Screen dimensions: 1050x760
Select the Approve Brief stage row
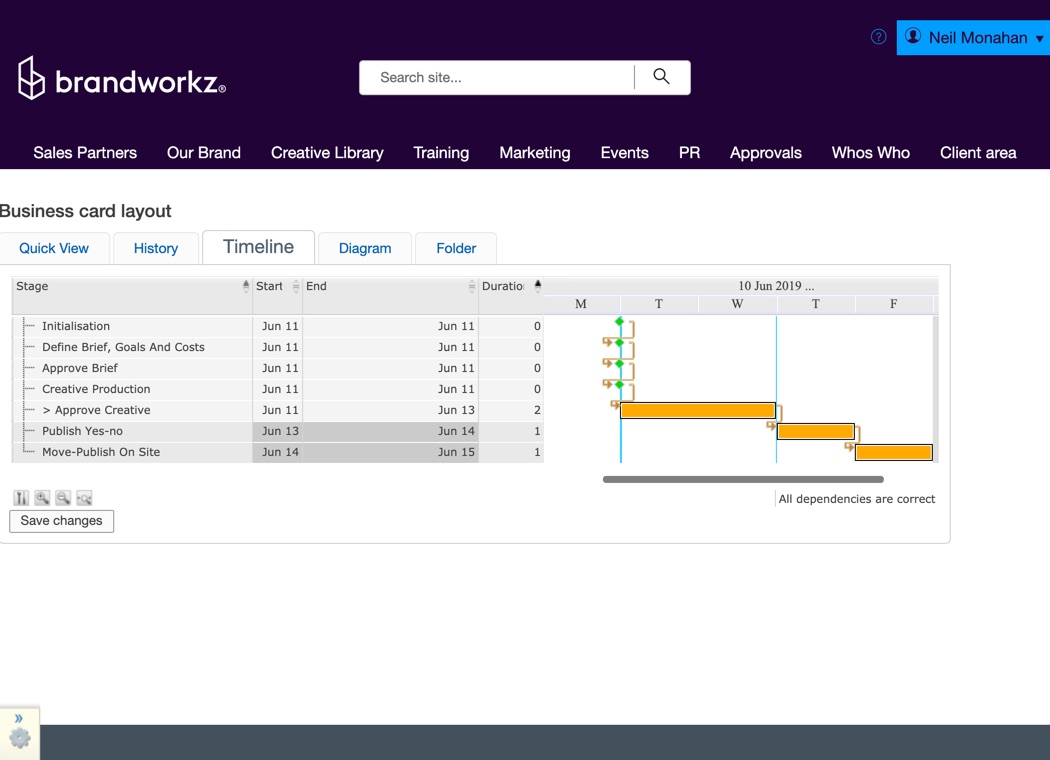[278, 368]
